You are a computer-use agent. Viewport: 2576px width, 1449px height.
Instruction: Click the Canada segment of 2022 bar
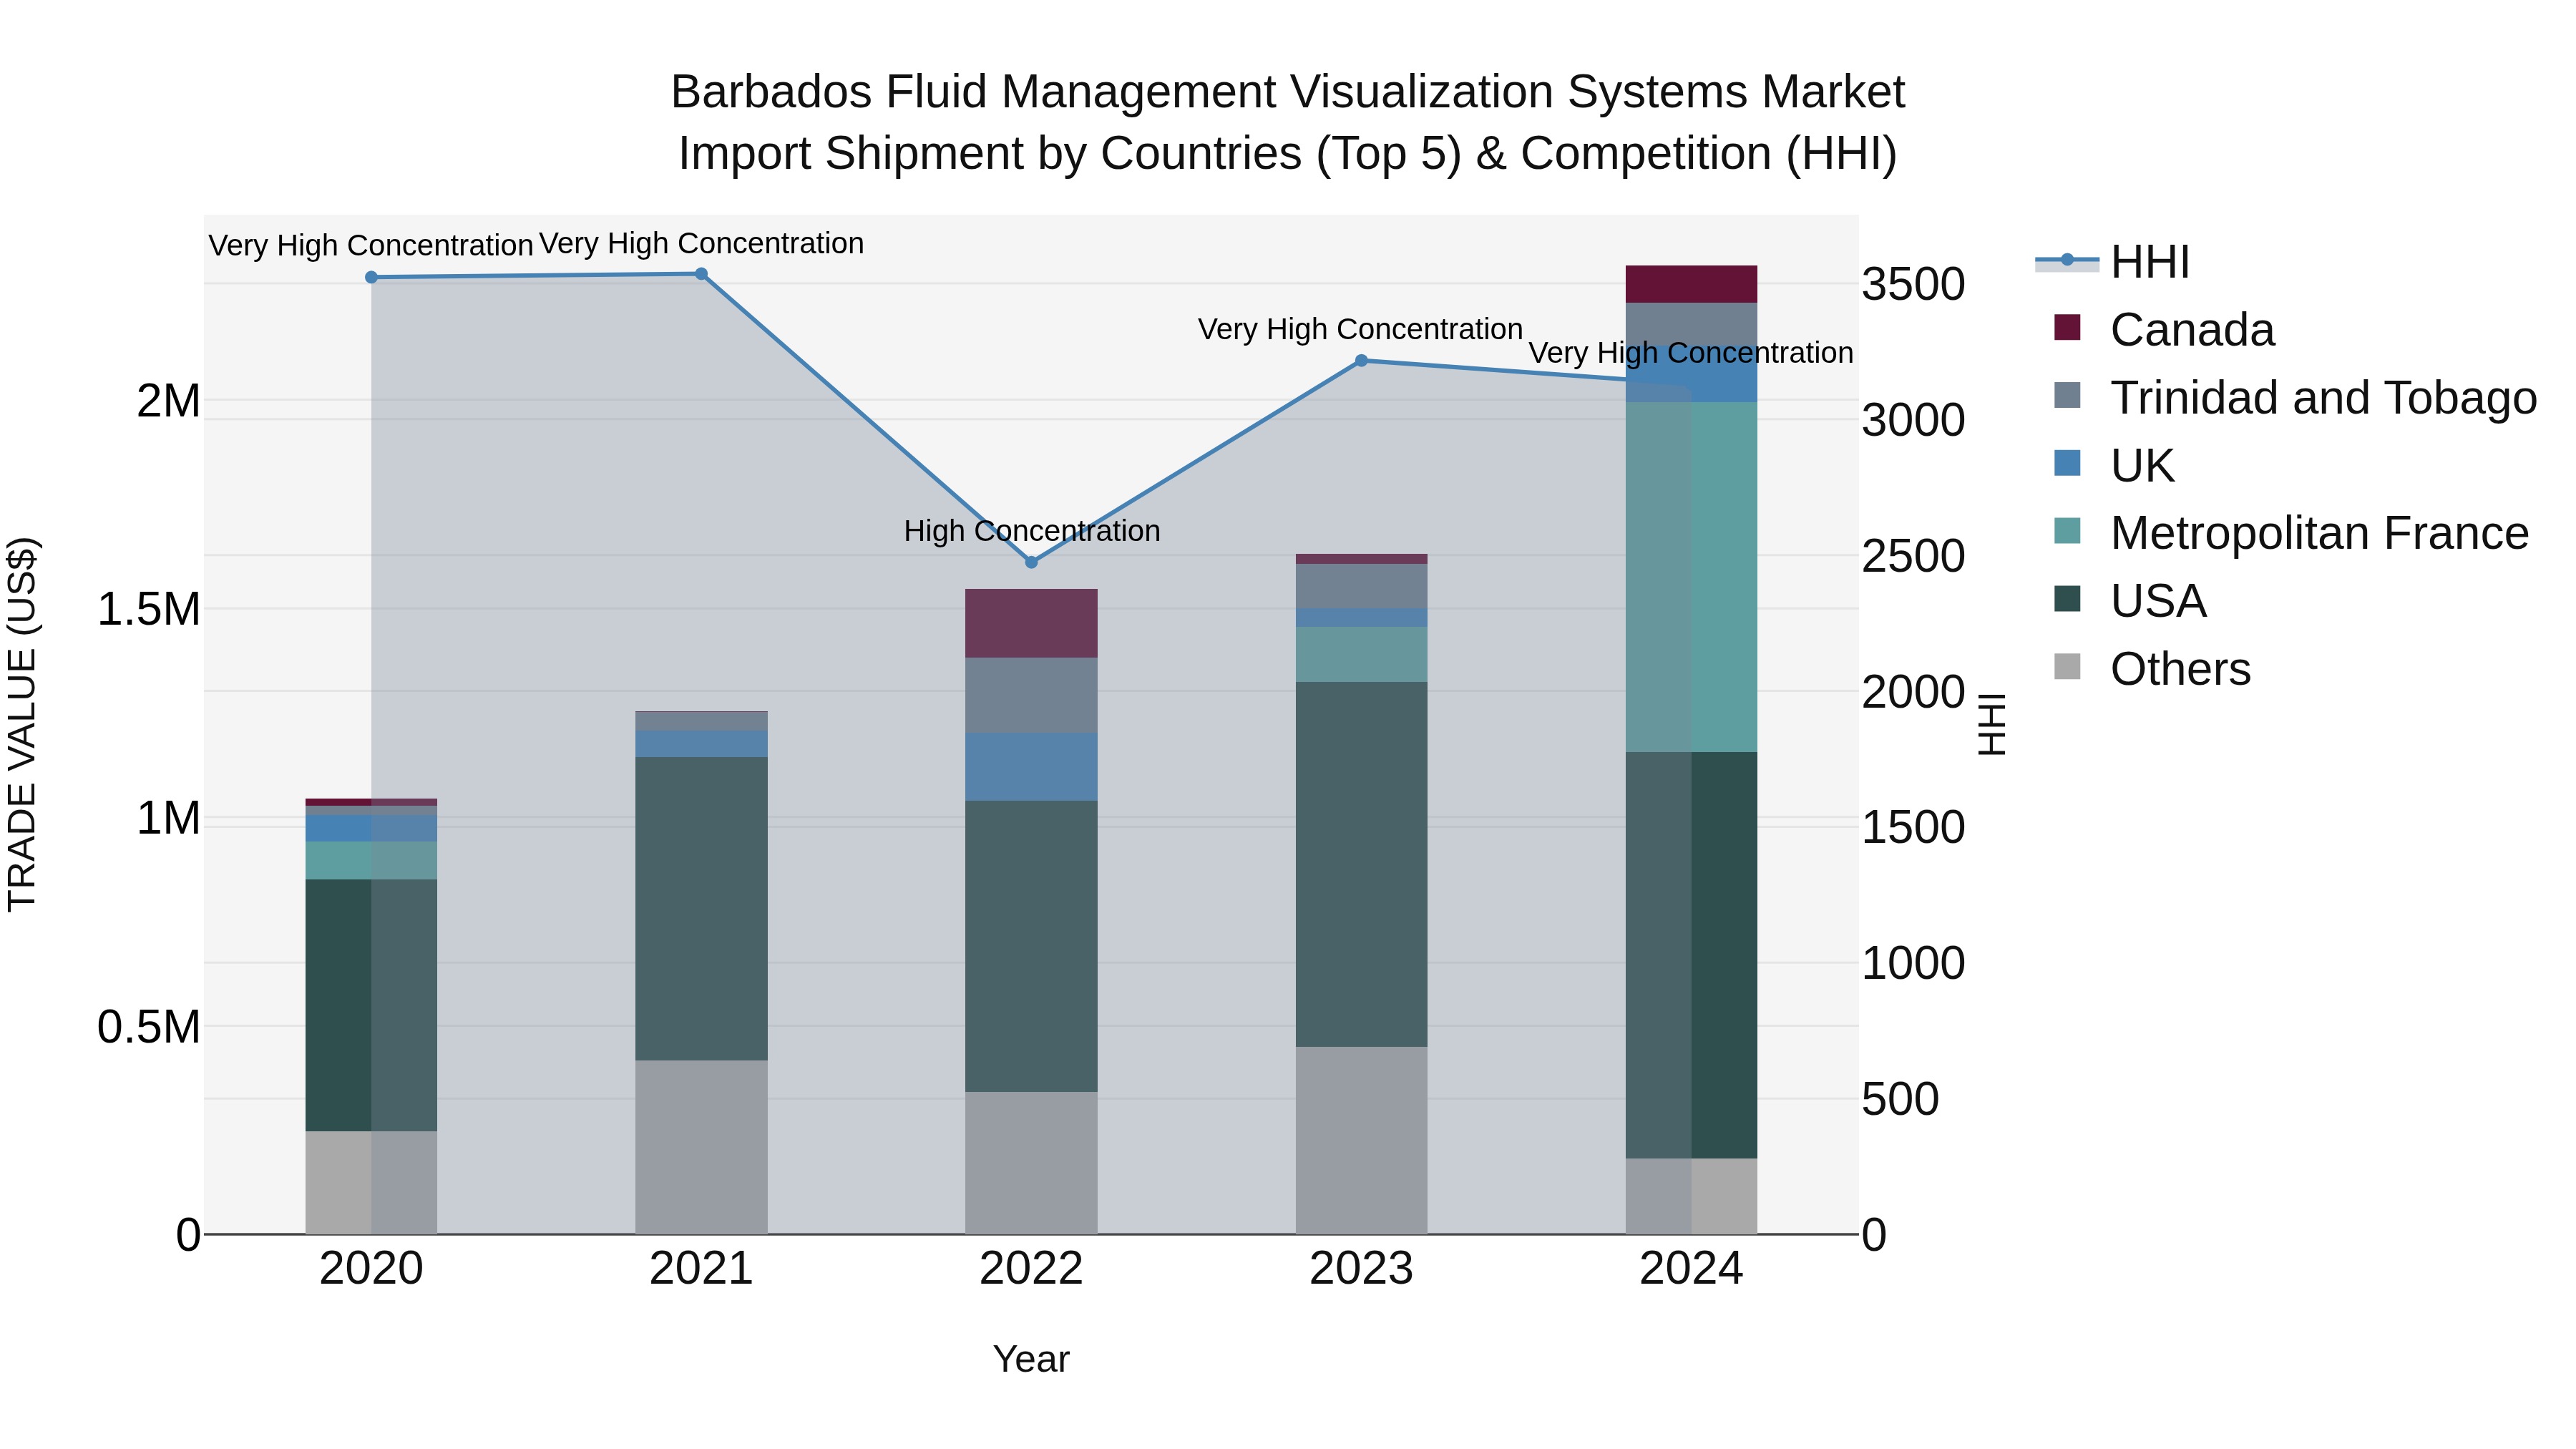tap(1031, 623)
